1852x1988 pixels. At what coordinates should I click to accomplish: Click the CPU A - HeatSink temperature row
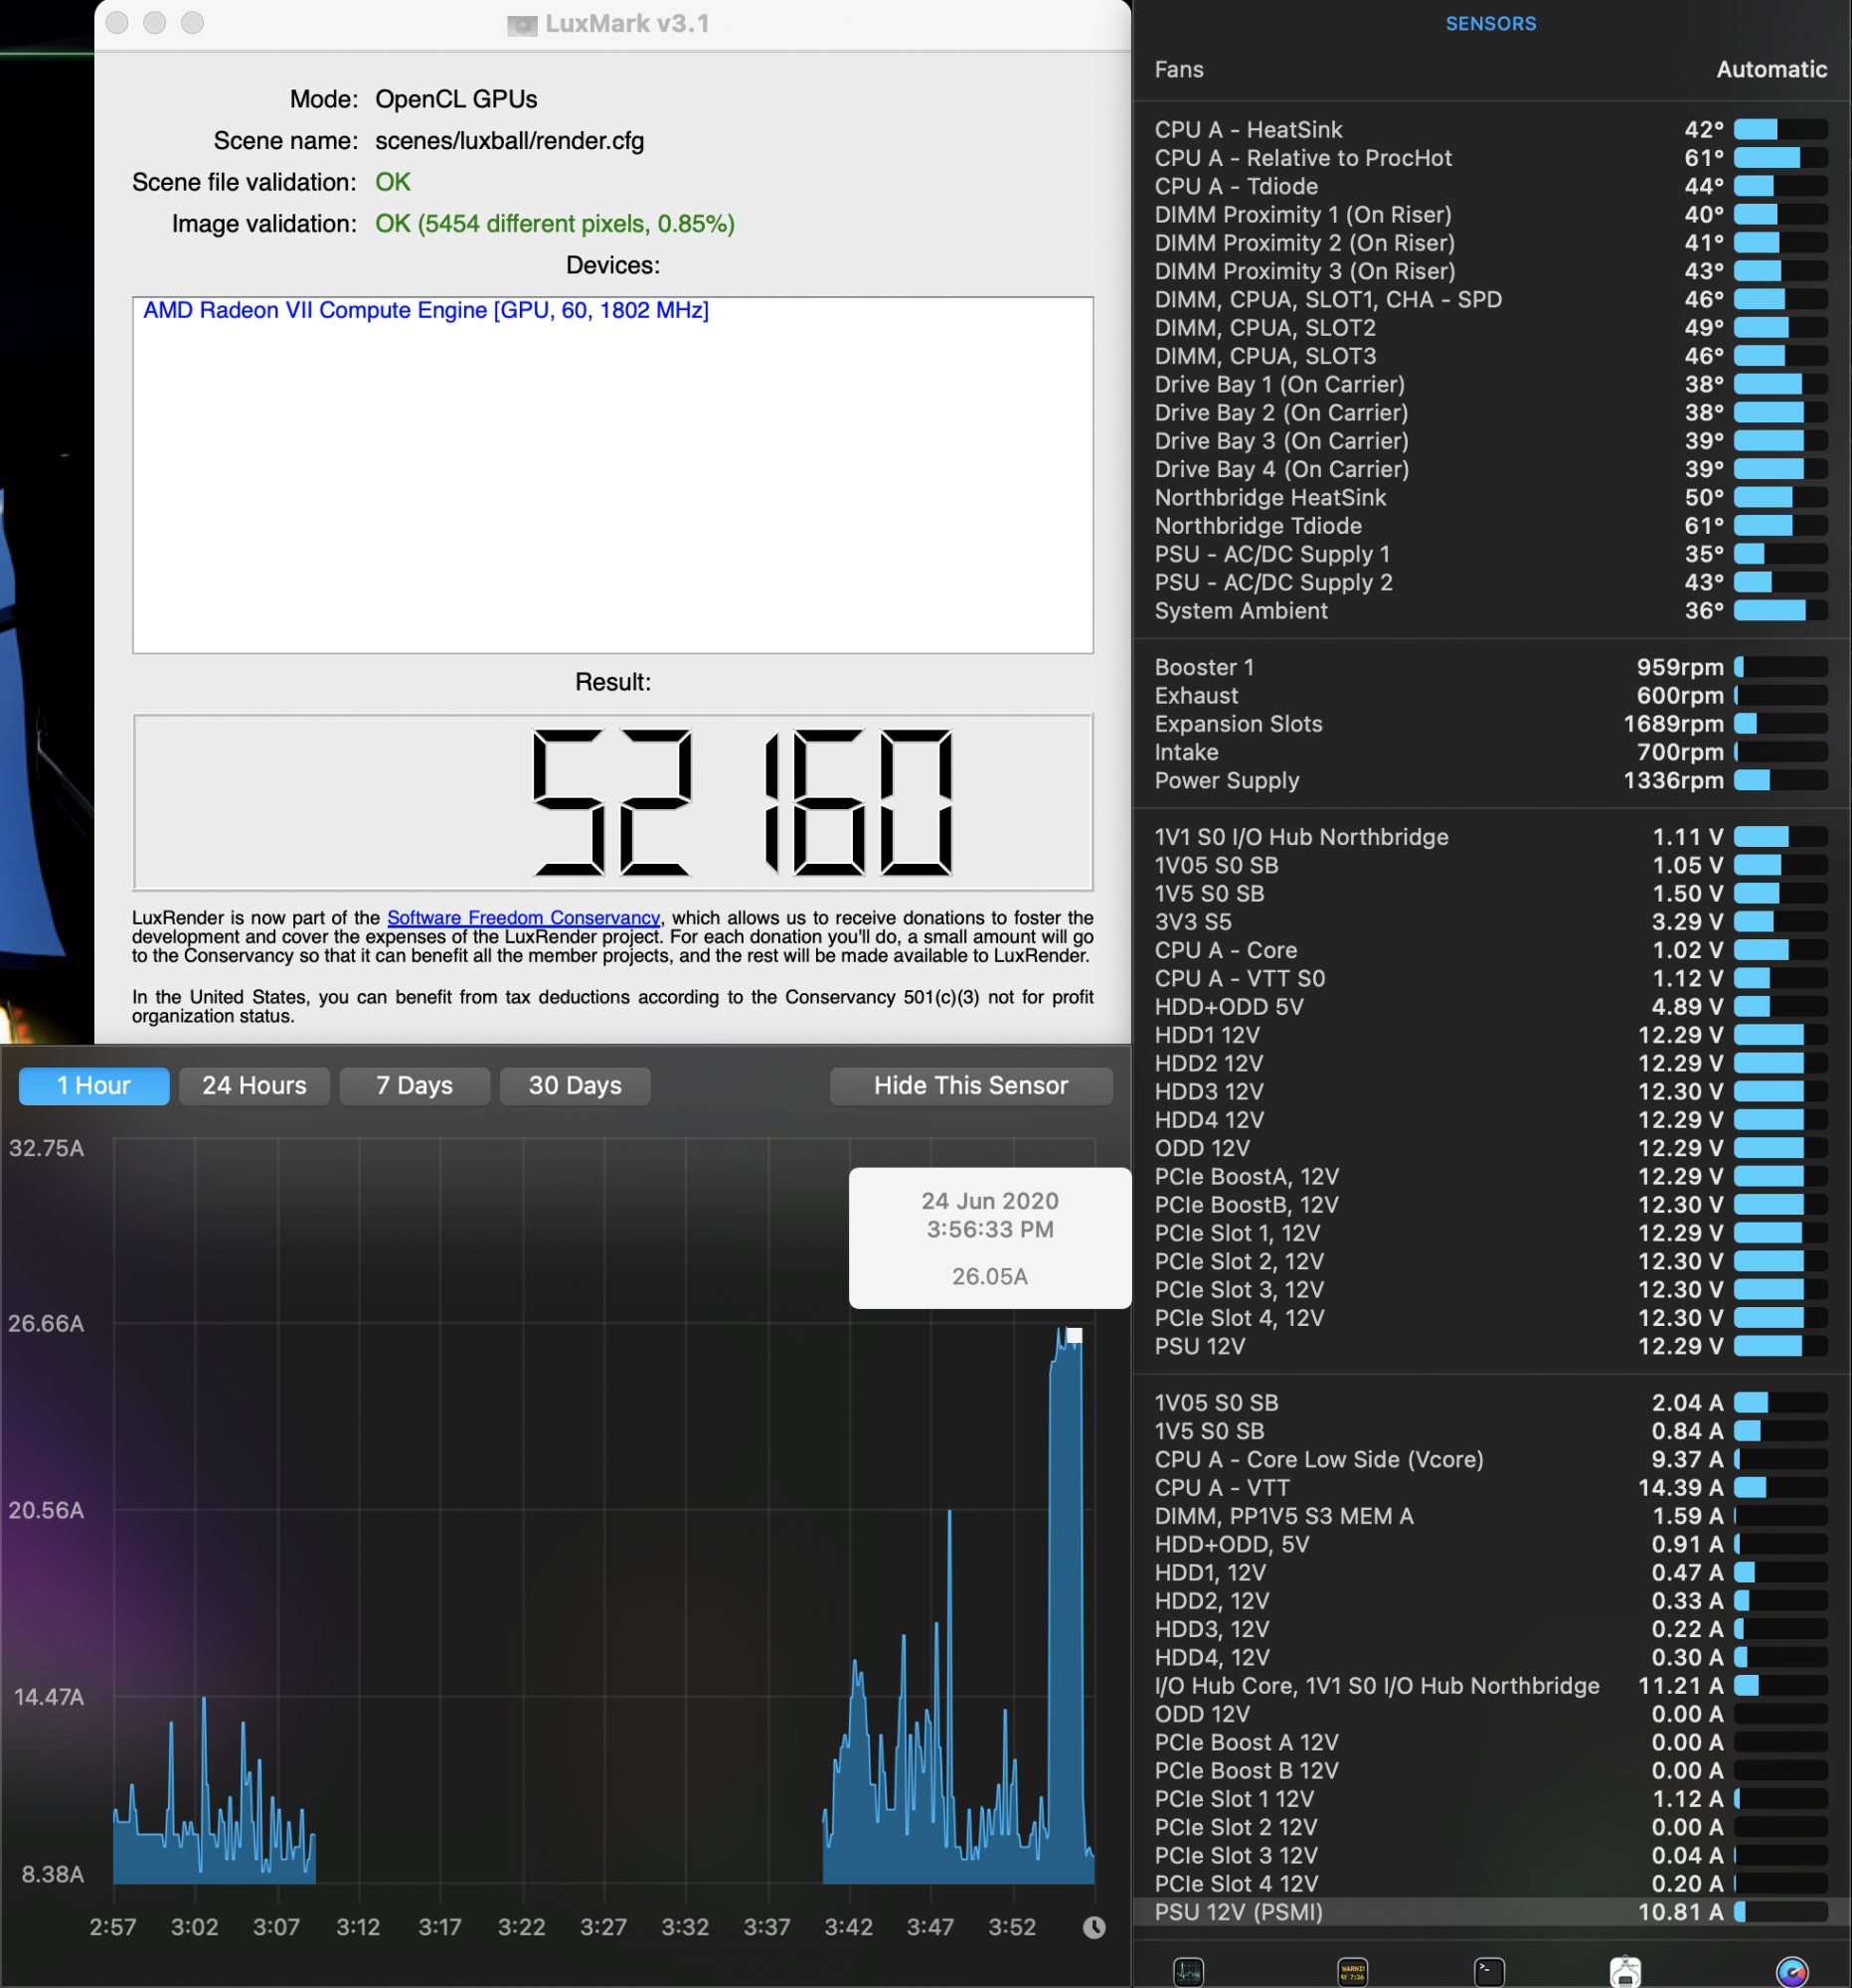1491,129
